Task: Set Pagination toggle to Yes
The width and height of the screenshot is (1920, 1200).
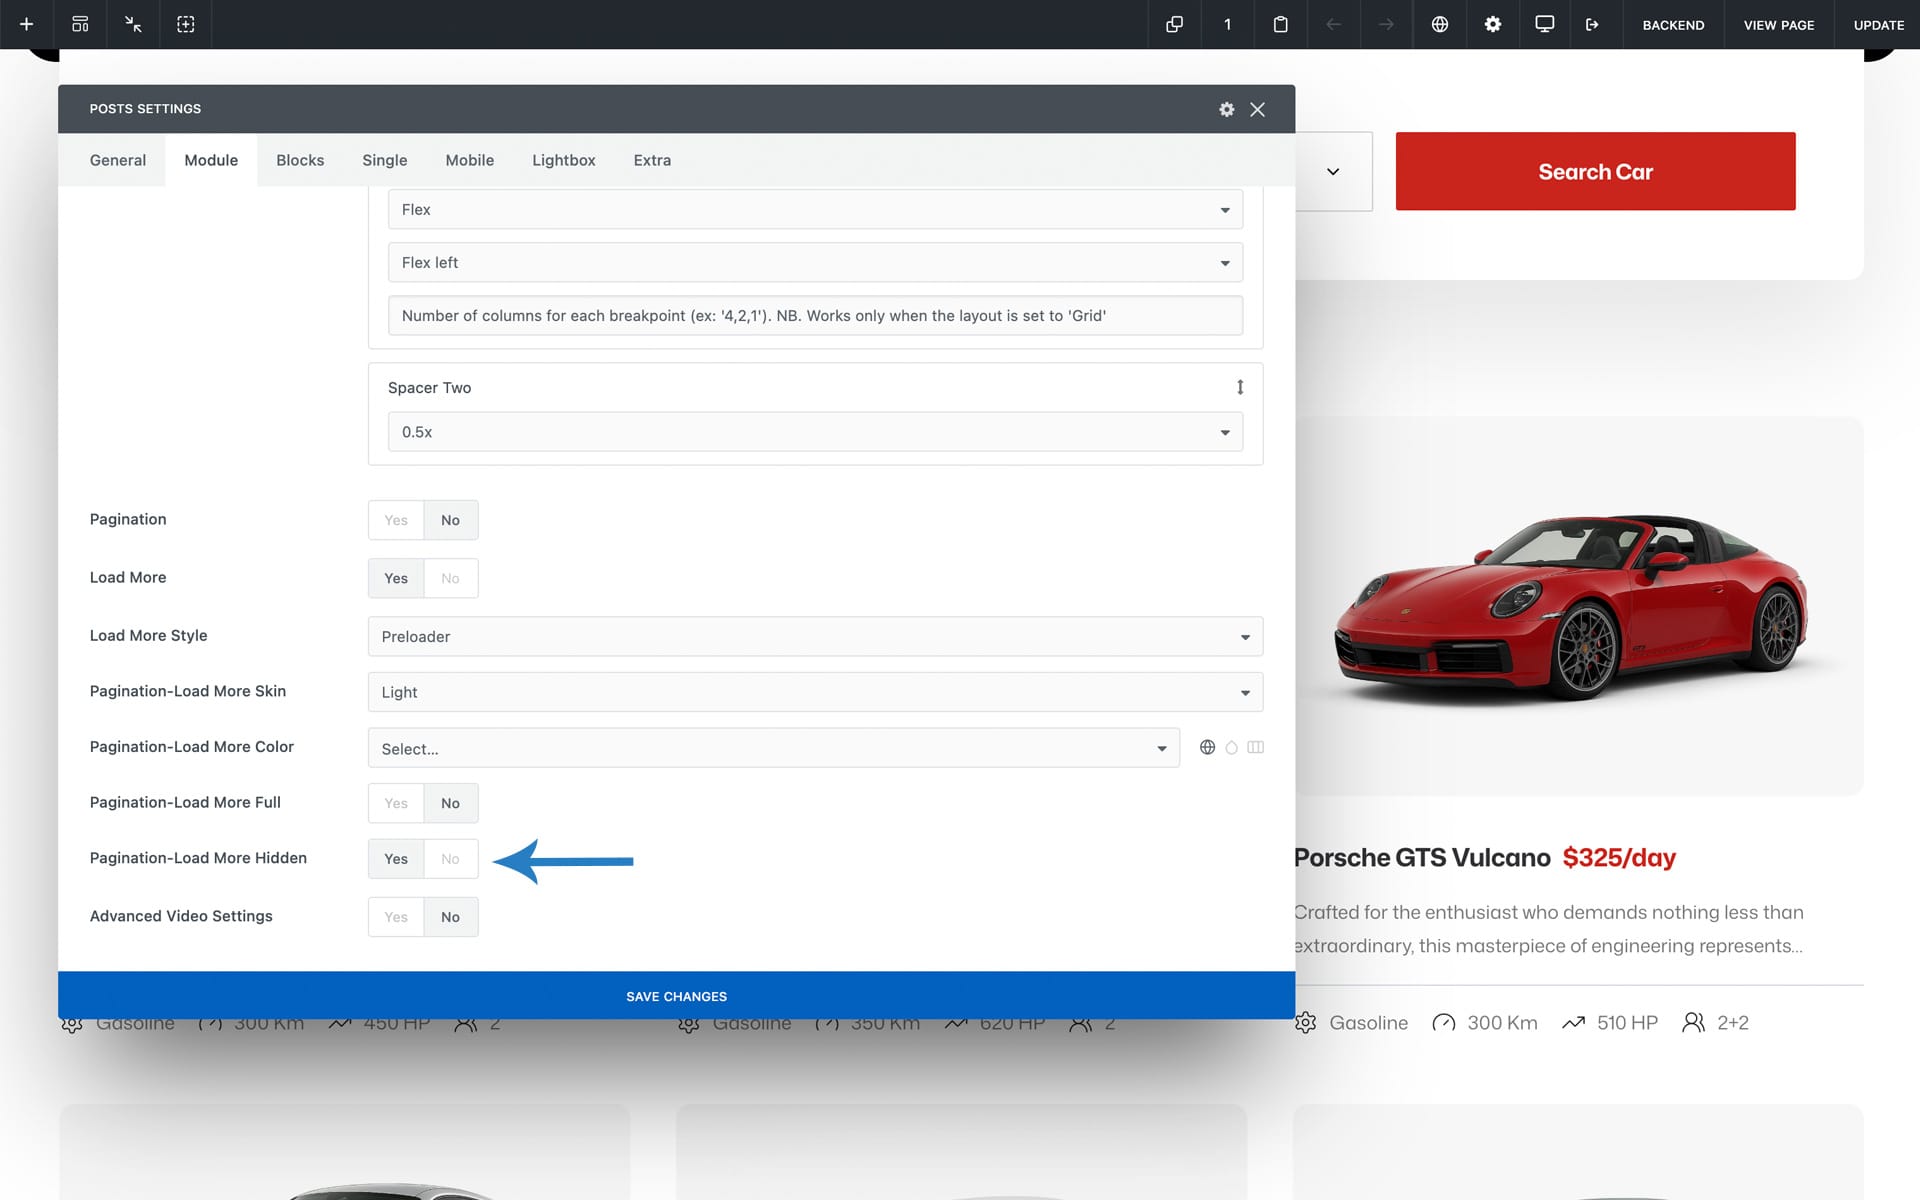Action: coord(396,520)
